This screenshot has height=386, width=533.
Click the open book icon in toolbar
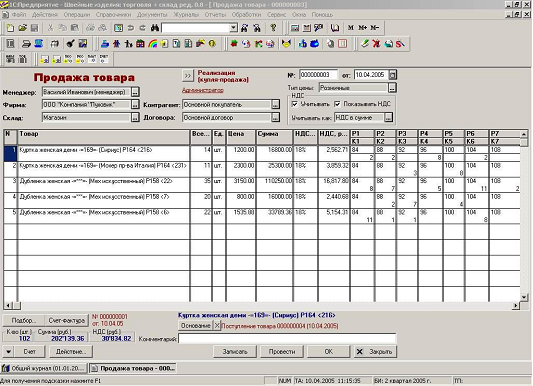[x=335, y=28]
